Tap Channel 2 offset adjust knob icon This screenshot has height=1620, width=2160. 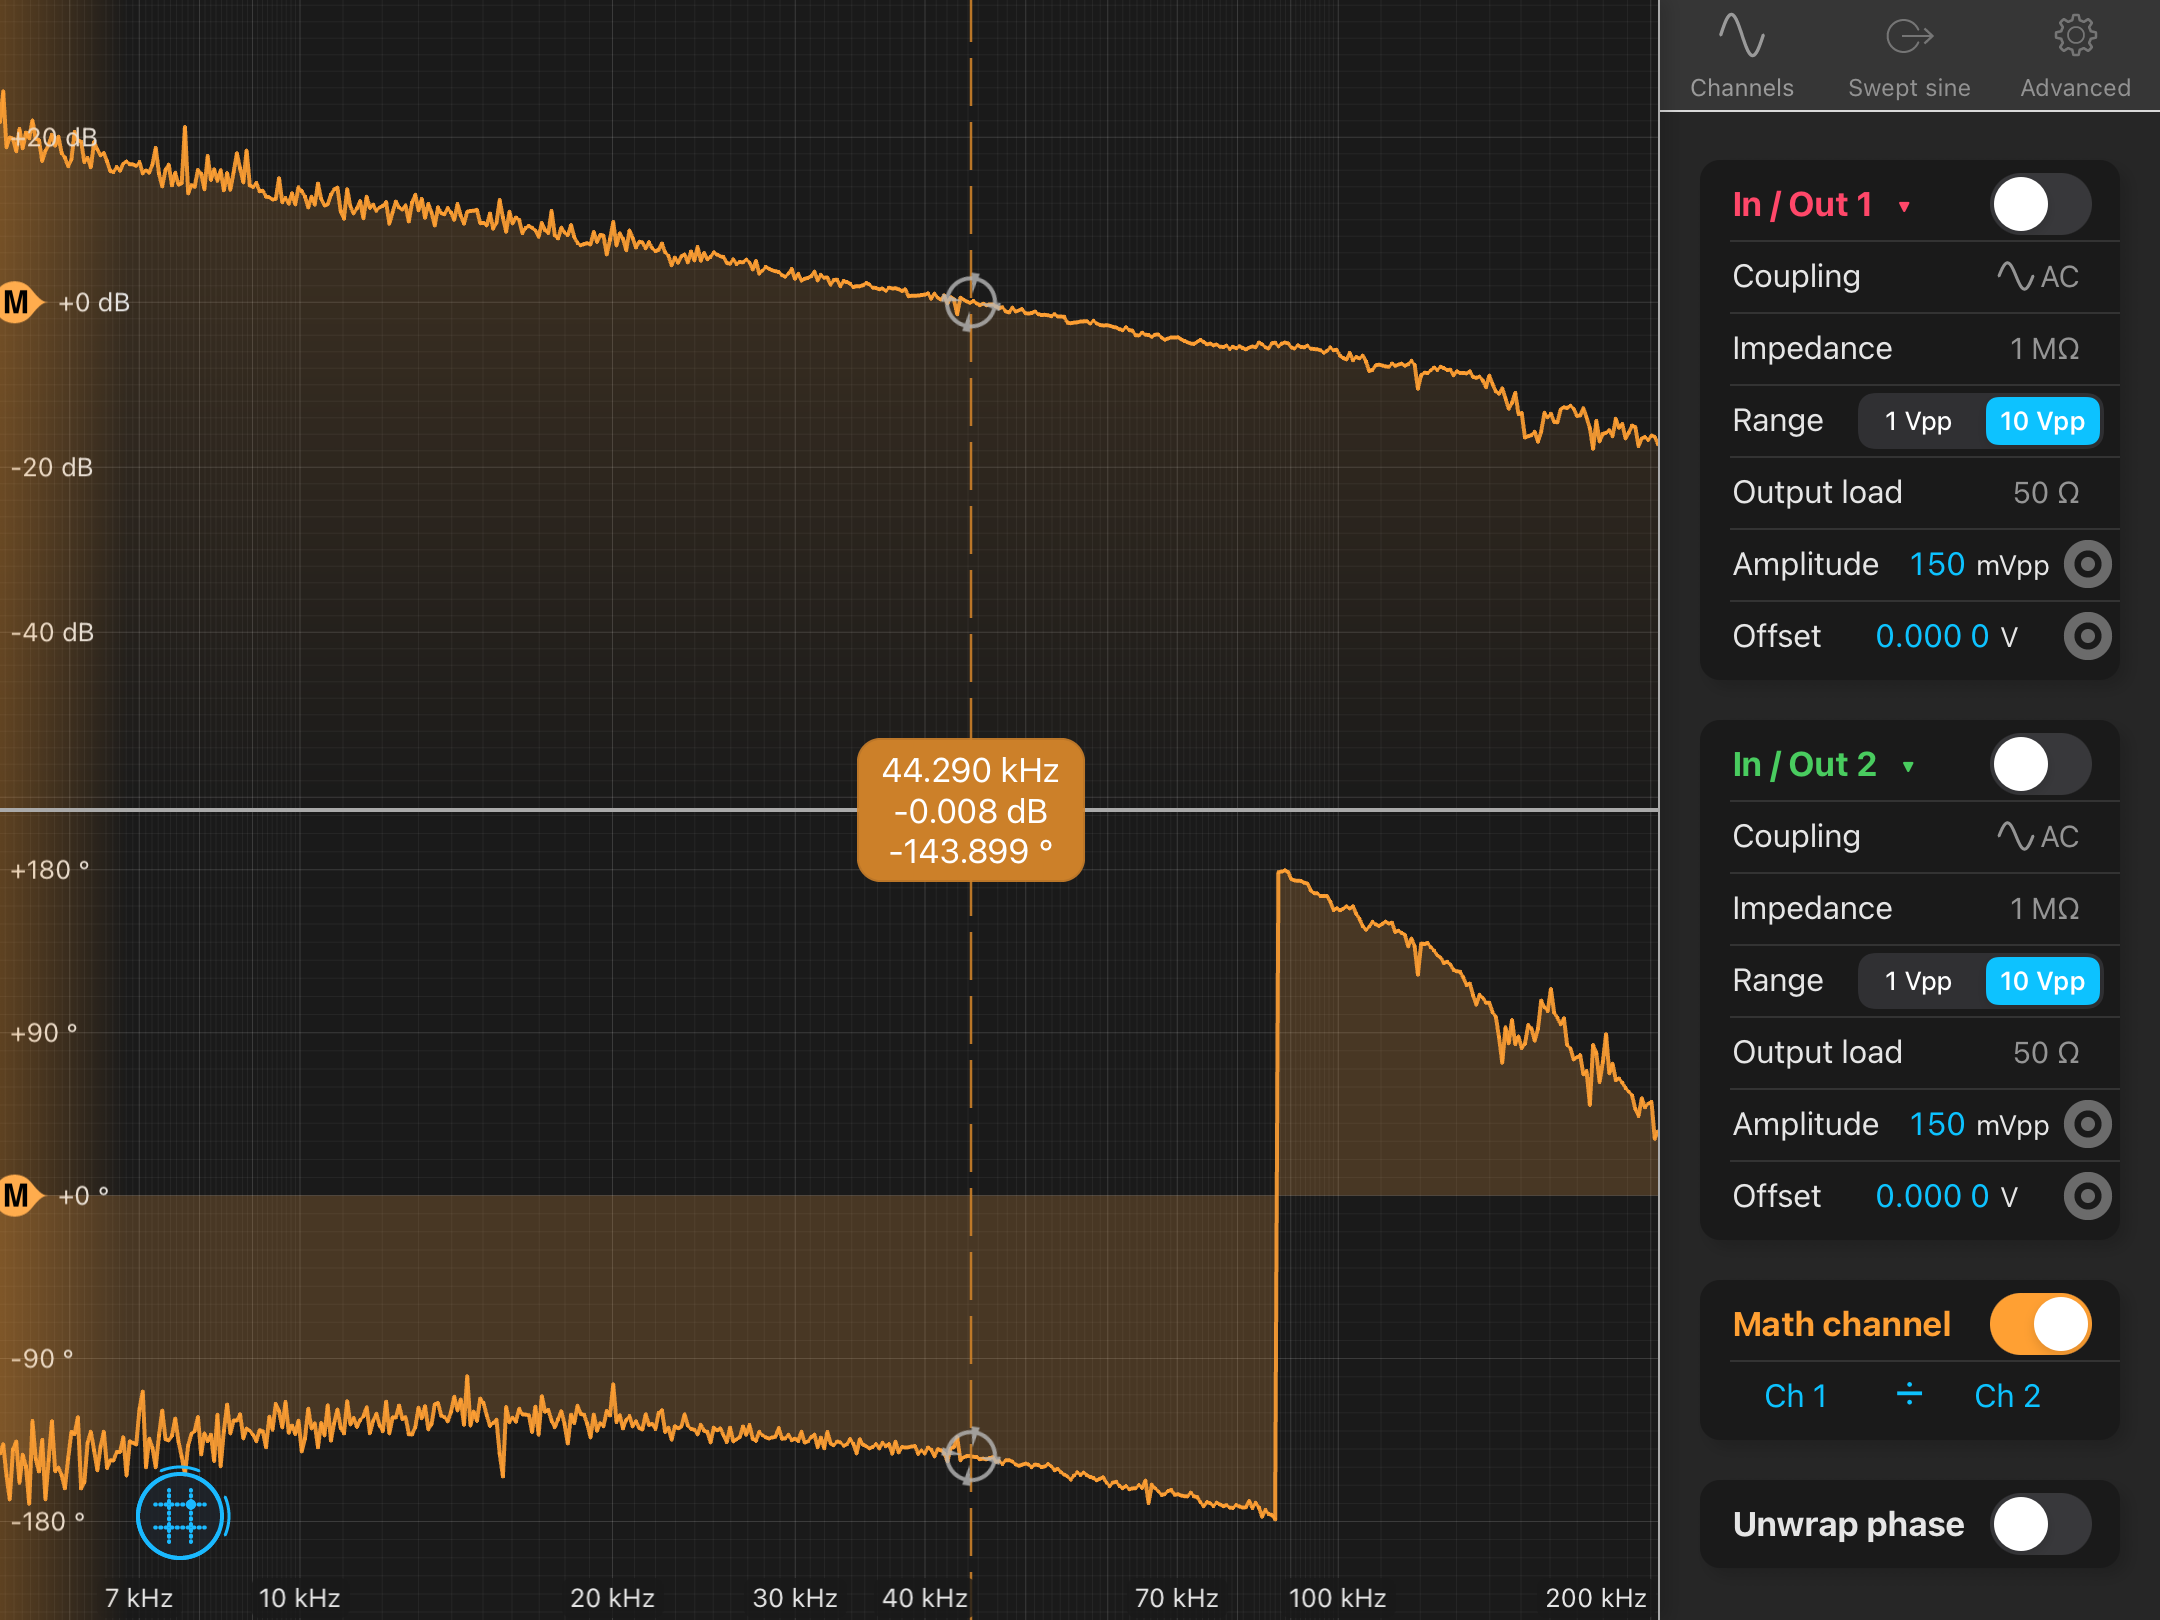(x=2088, y=1197)
